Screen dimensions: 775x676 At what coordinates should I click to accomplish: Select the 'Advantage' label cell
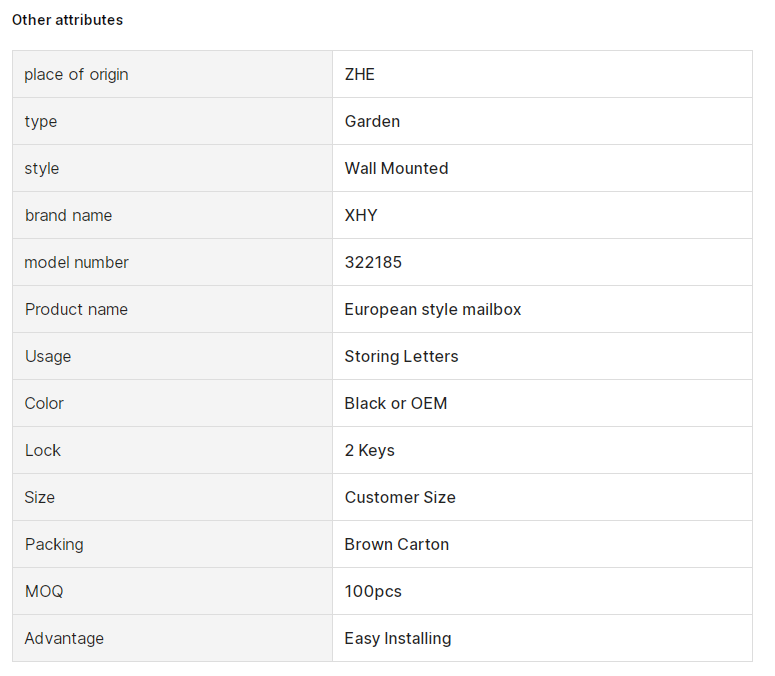pyautogui.click(x=172, y=638)
